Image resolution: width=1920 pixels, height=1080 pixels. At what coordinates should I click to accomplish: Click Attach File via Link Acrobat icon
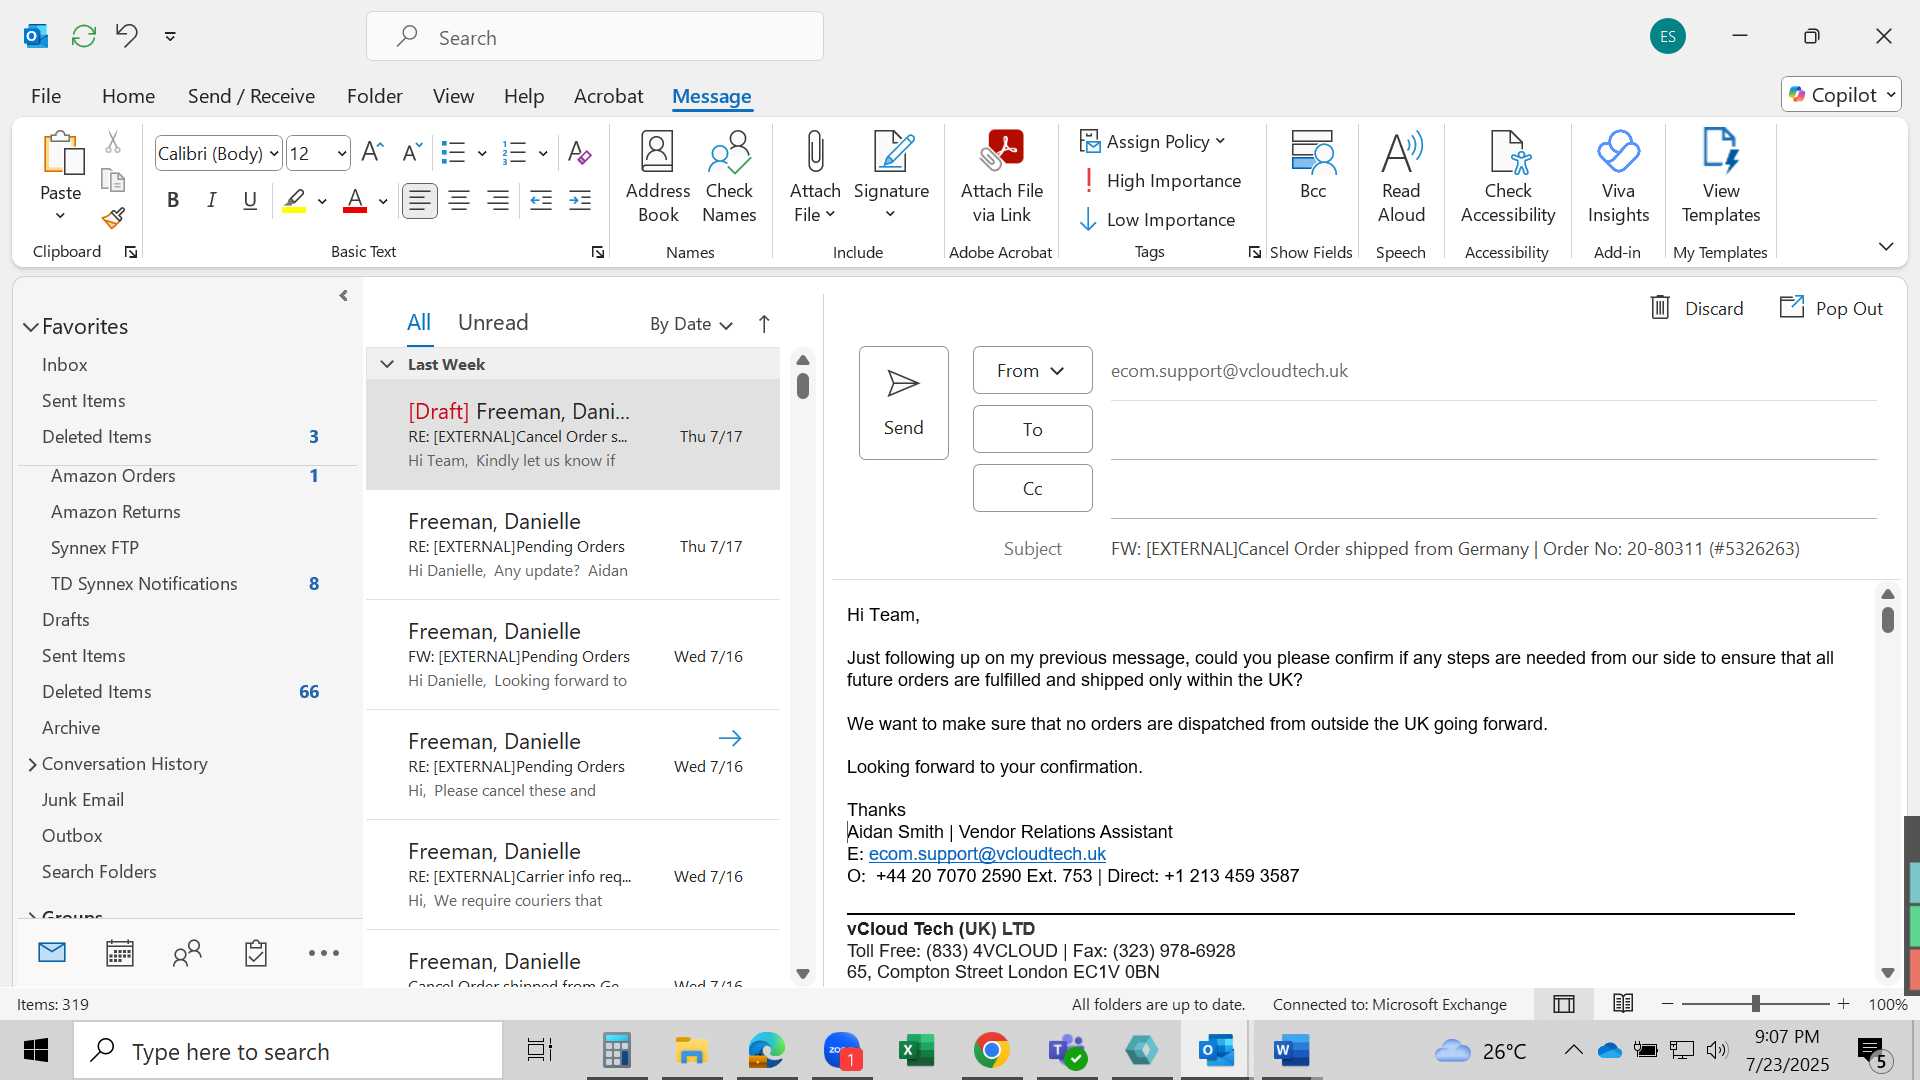[x=1002, y=178]
